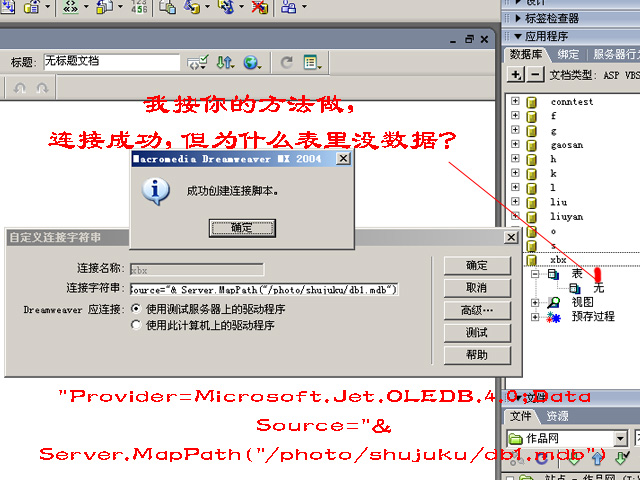
Task: Click the 连接字符串 connection string field
Action: point(264,289)
